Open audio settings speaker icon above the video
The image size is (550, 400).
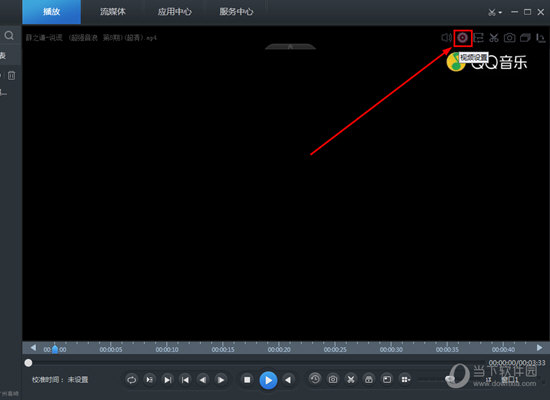click(447, 37)
